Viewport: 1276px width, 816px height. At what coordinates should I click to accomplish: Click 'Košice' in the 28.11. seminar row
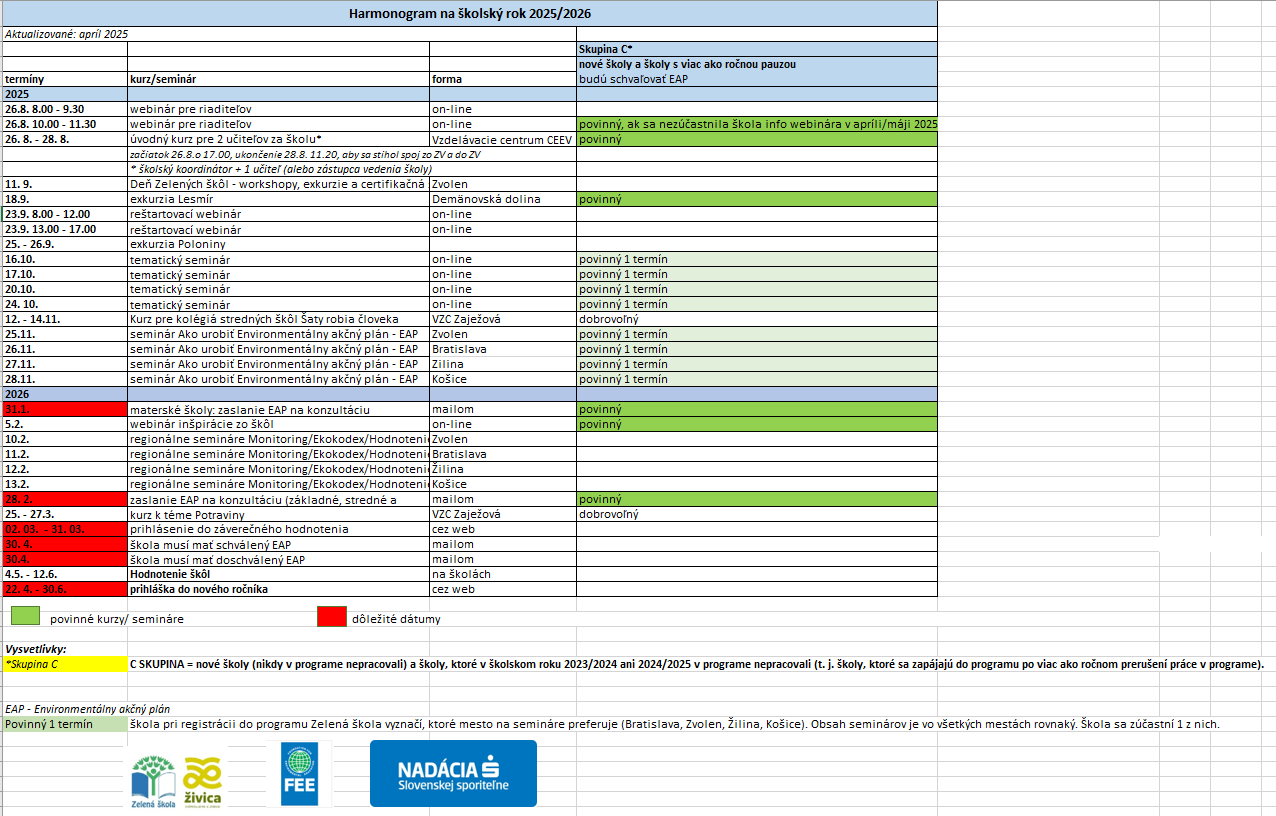(x=503, y=379)
